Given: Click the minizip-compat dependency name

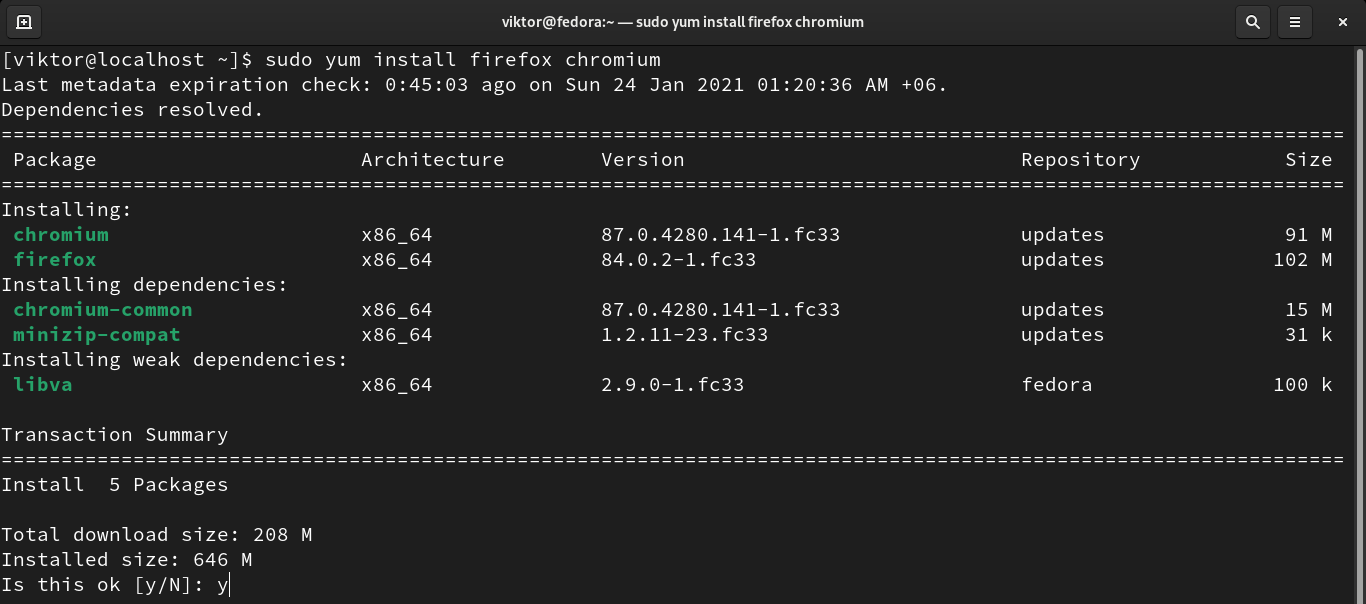Looking at the screenshot, I should (x=97, y=335).
